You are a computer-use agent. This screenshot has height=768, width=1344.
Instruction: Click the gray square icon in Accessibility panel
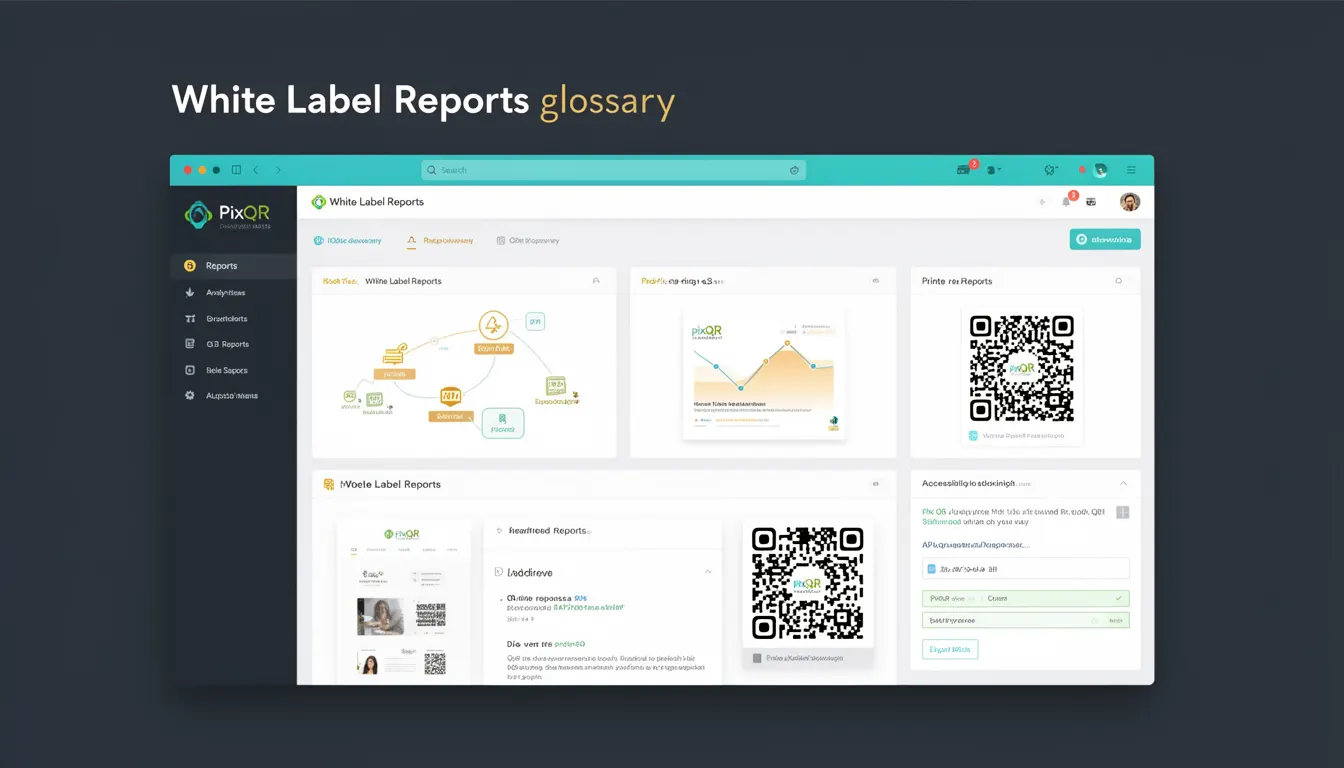(1123, 512)
